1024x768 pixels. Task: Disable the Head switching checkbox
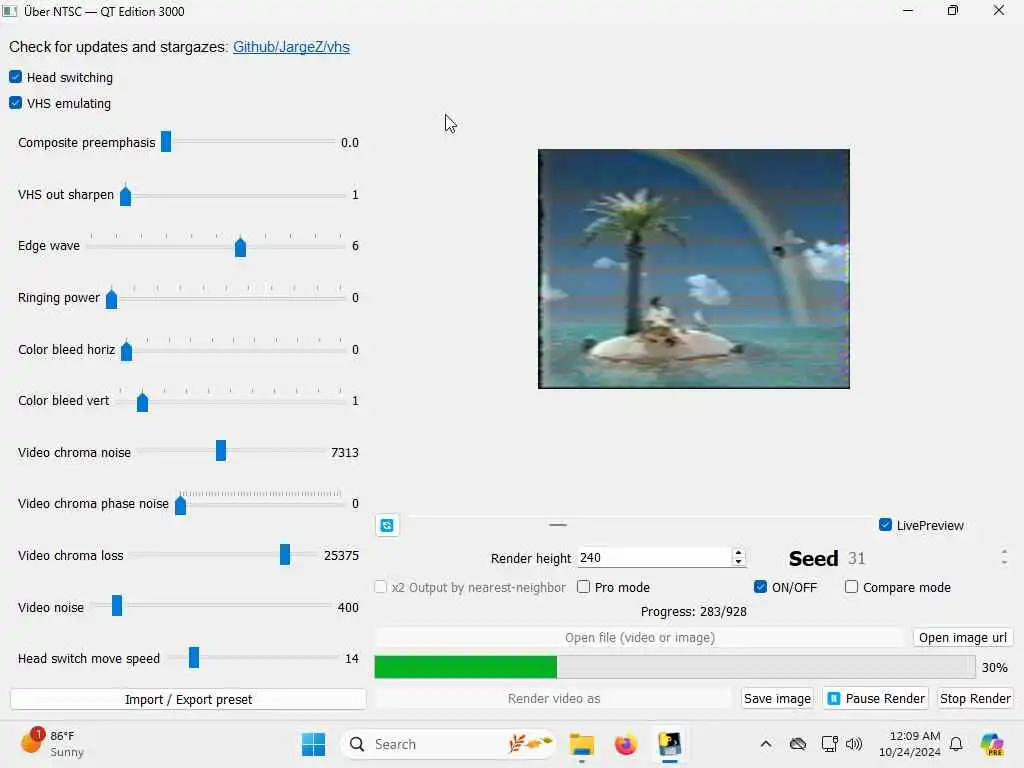[16, 77]
